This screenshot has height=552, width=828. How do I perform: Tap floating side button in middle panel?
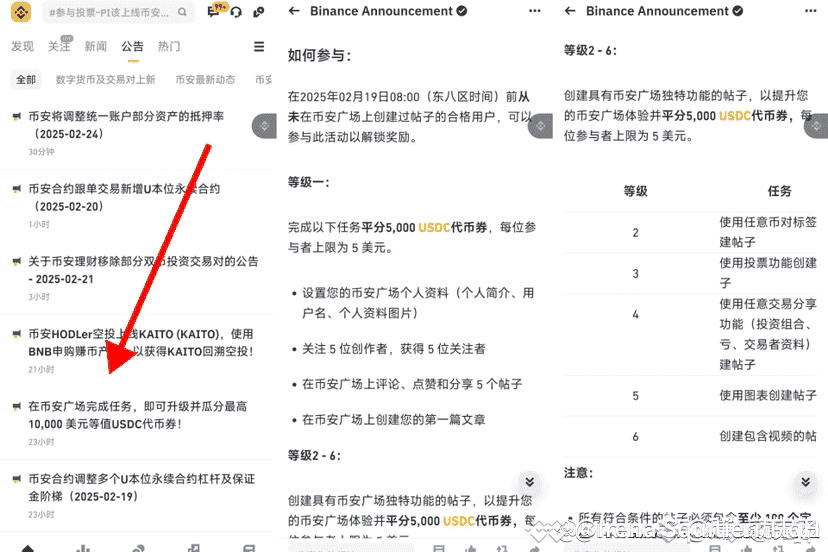click(x=540, y=126)
